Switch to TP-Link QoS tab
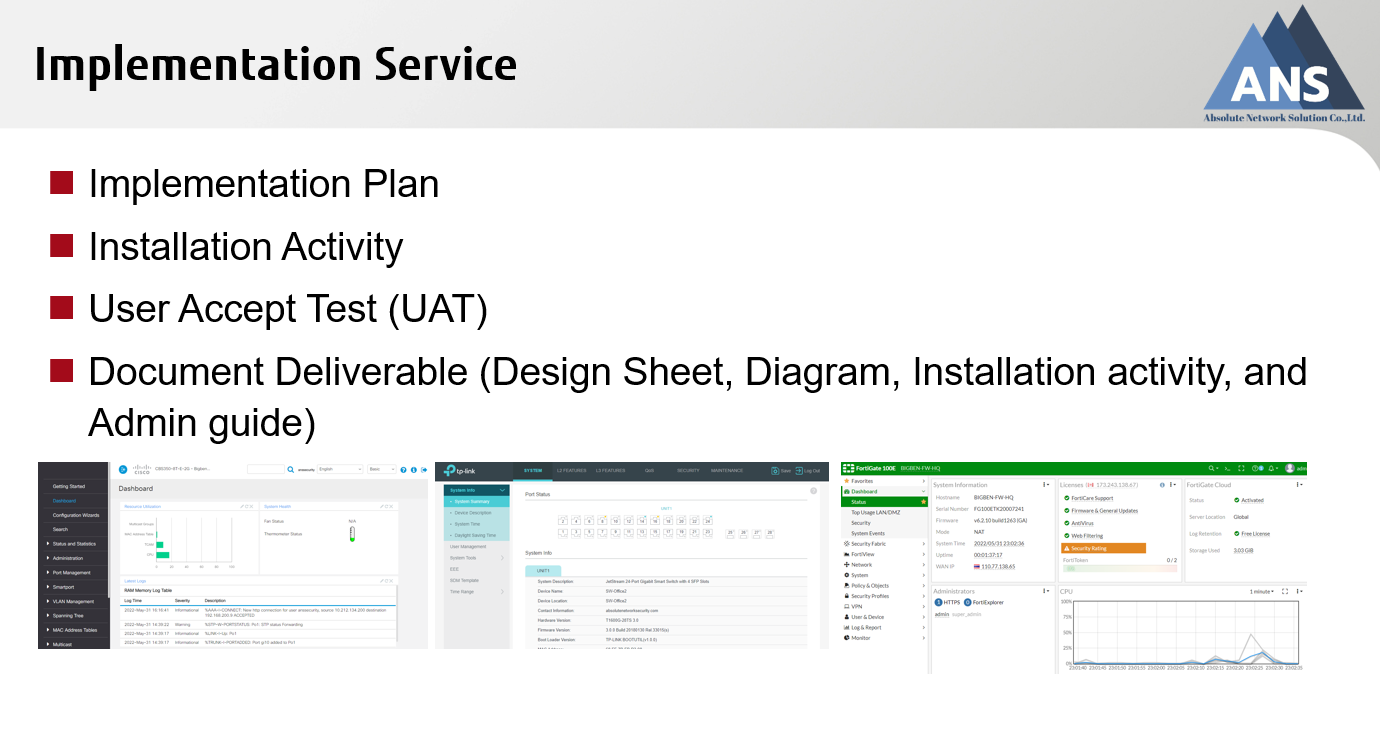This screenshot has height=737, width=1380. (649, 470)
